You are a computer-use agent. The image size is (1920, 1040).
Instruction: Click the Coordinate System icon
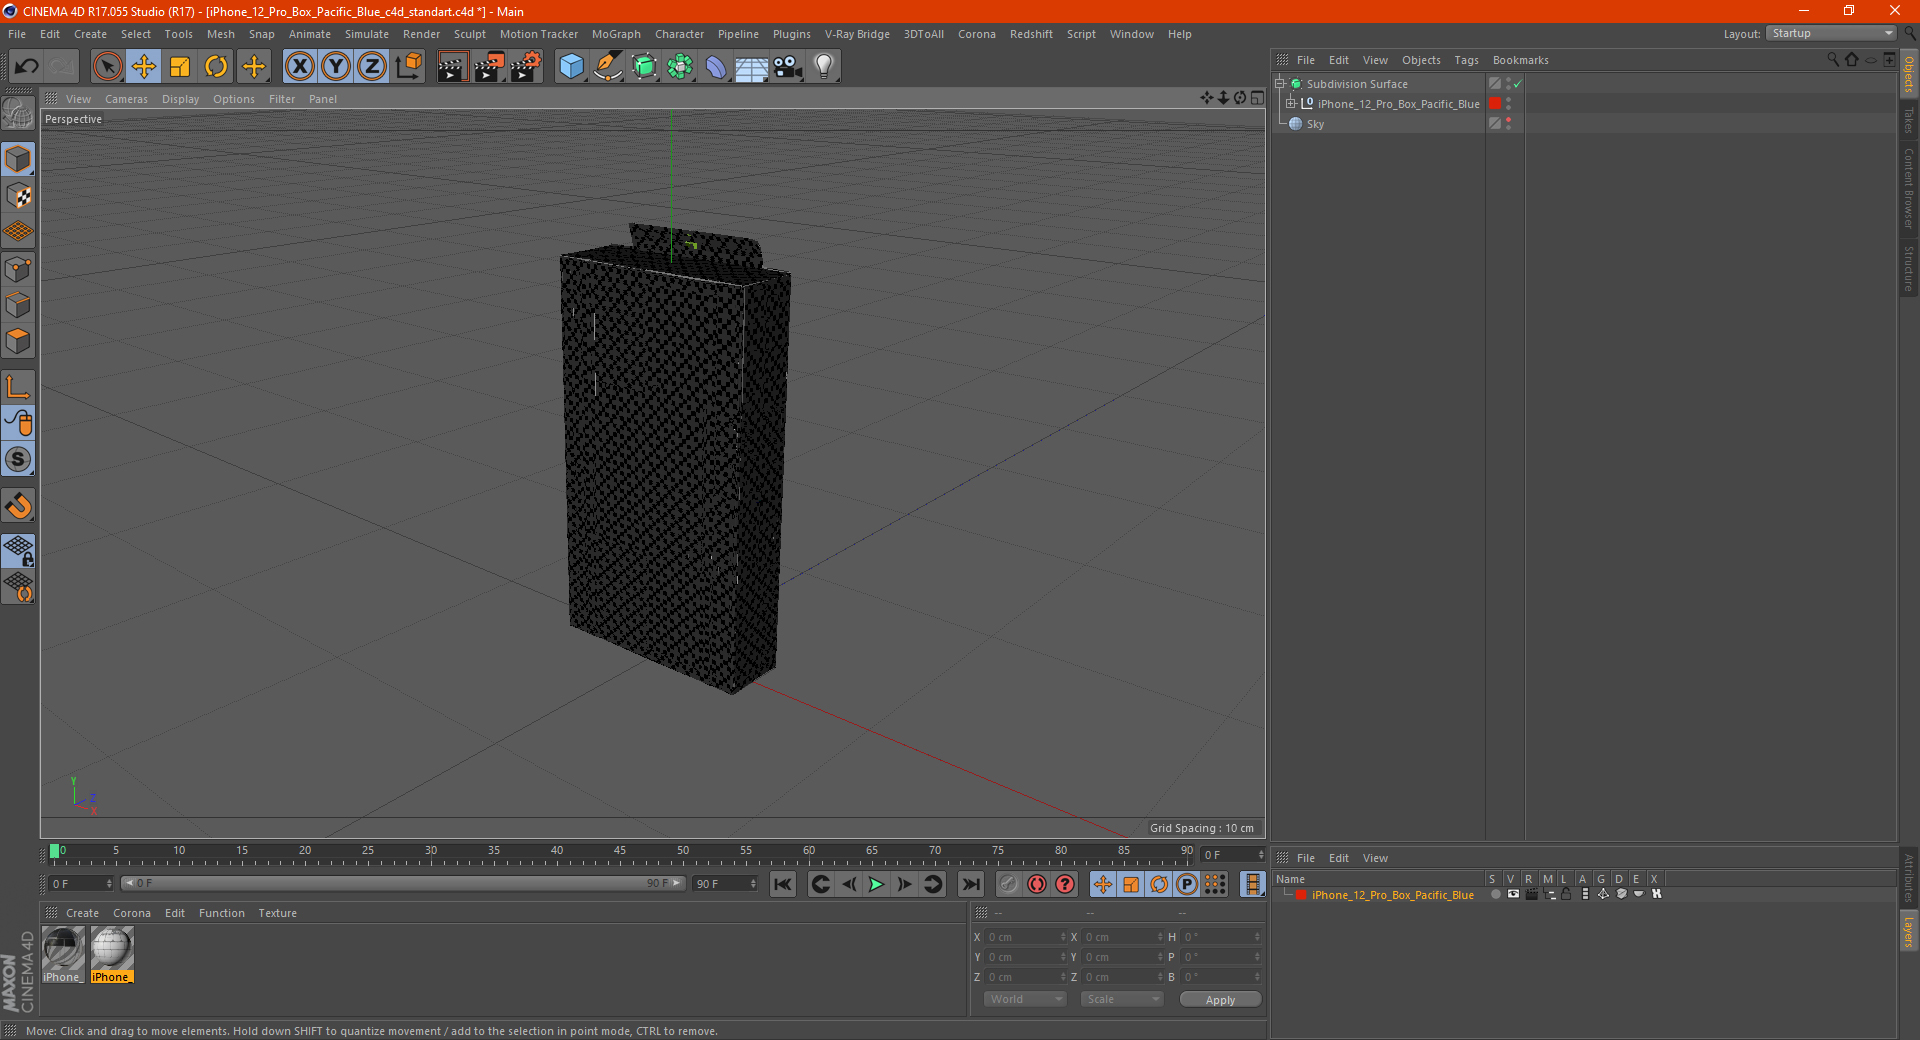[408, 67]
